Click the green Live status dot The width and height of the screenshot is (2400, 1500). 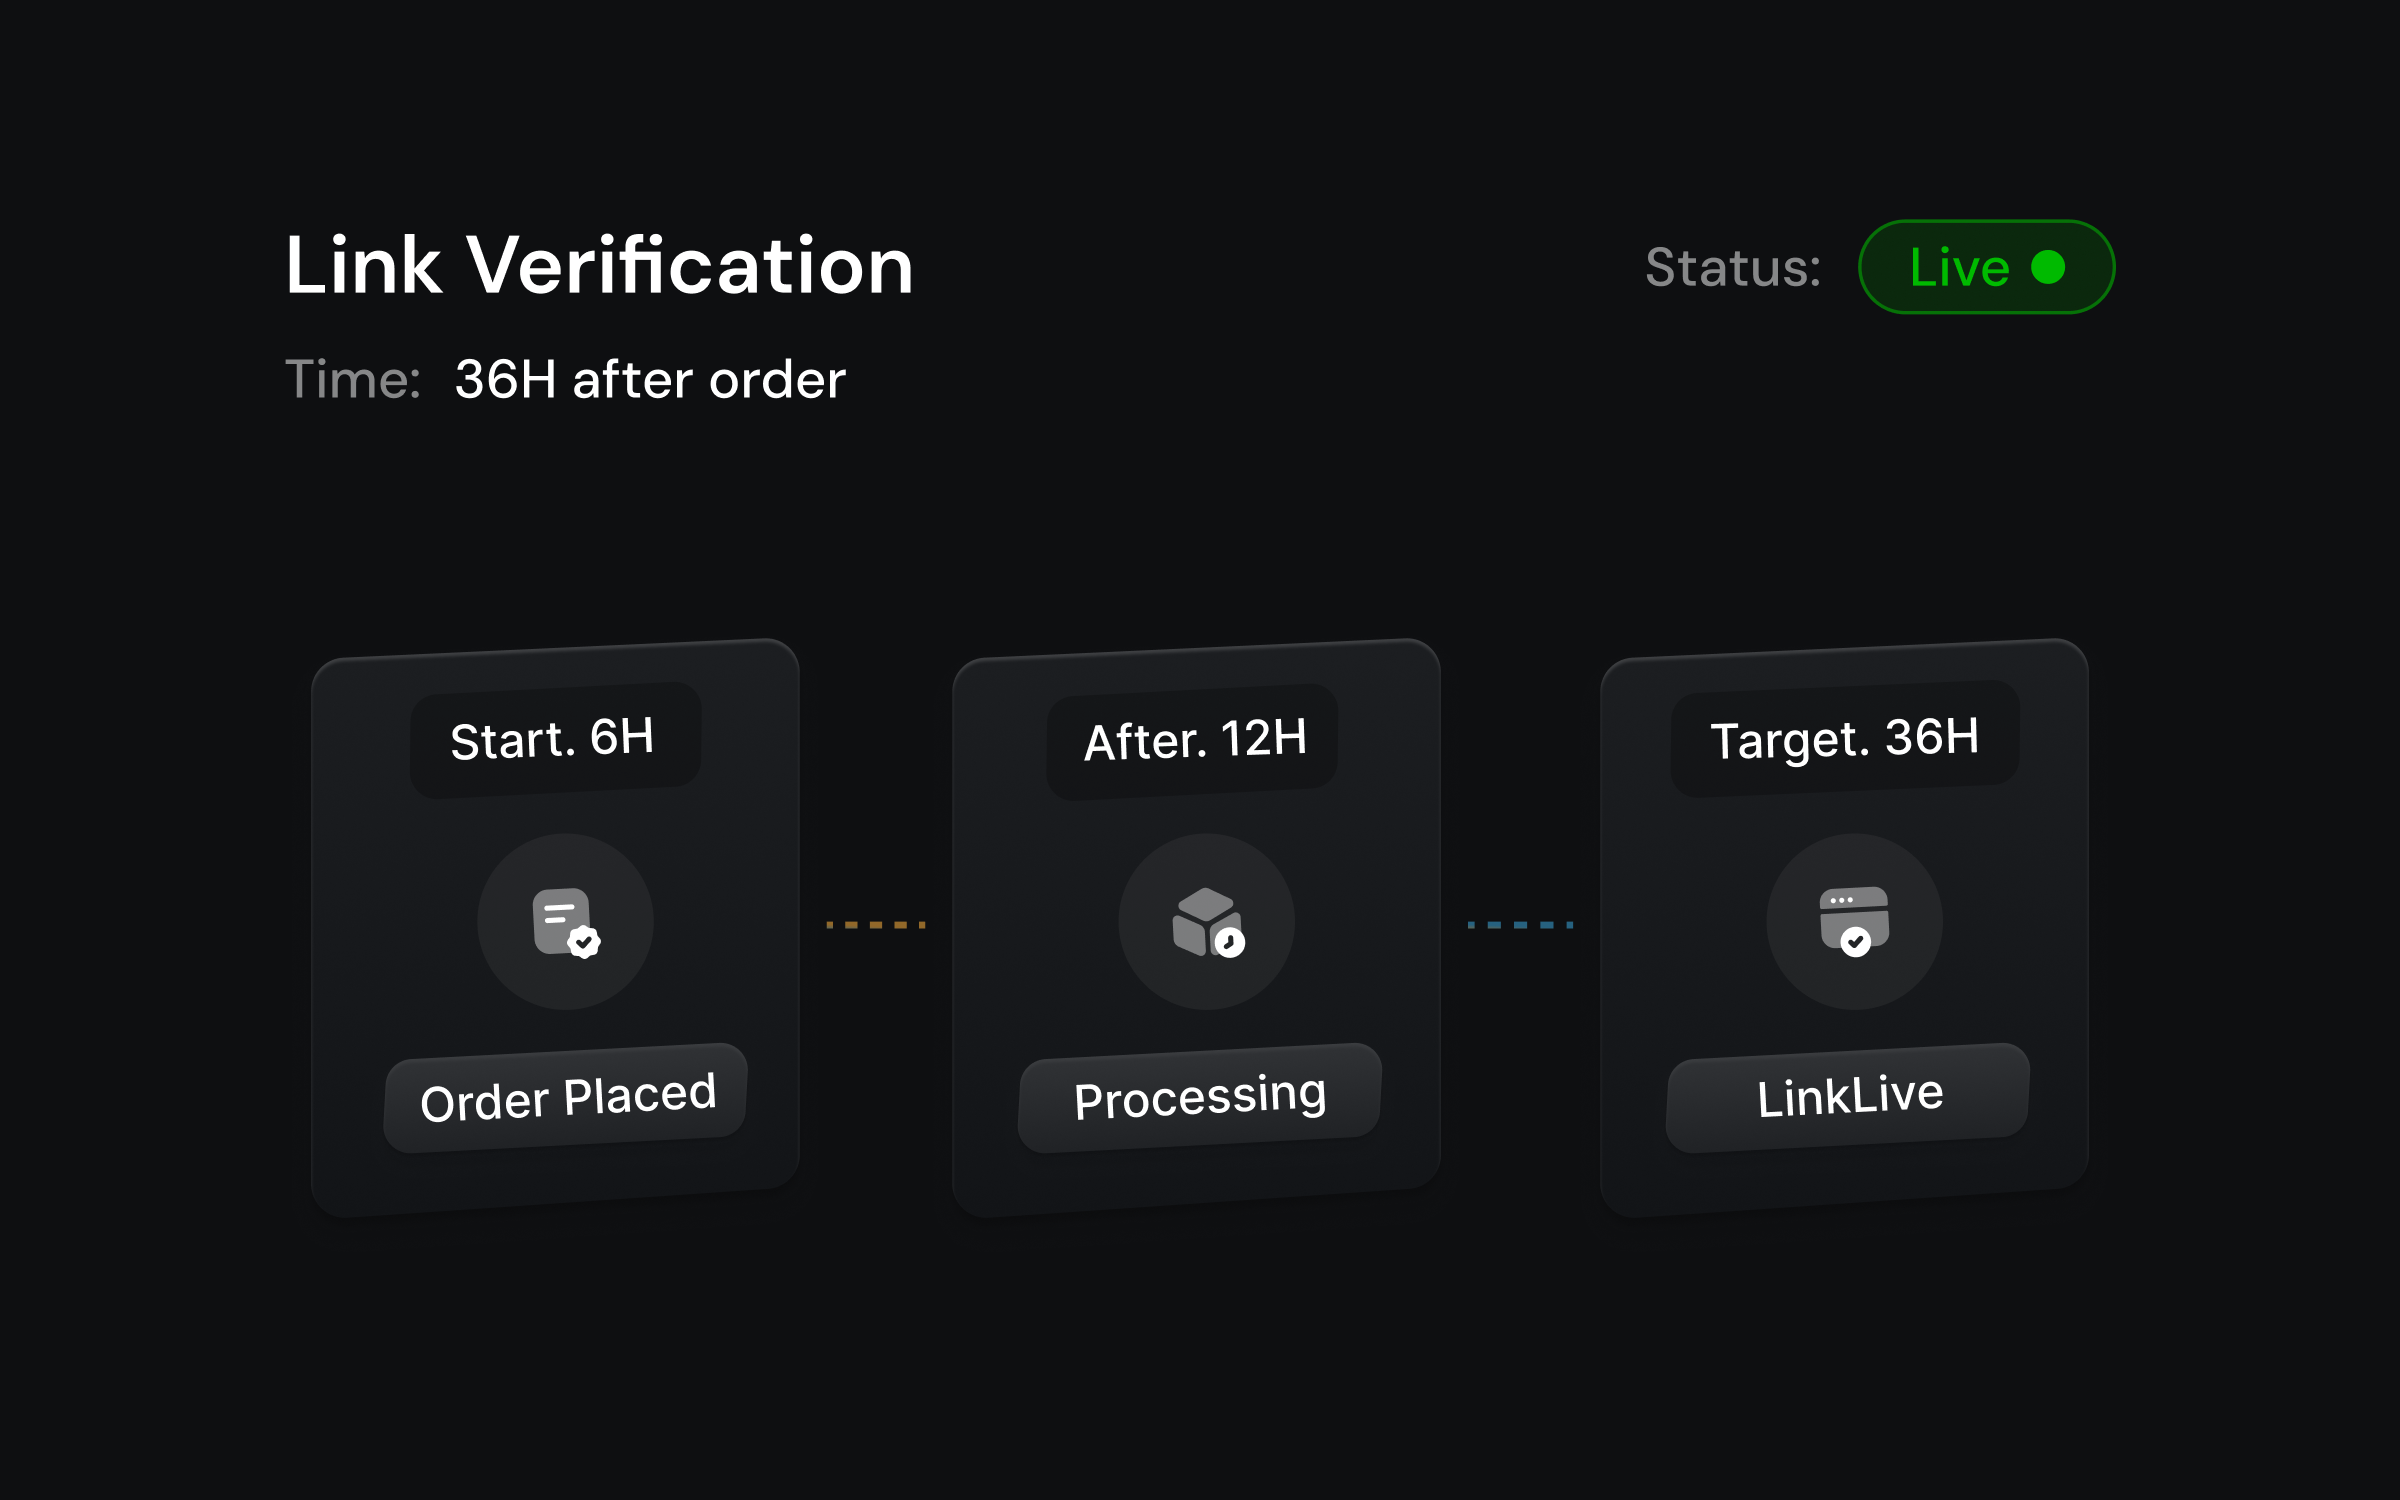[x=2048, y=267]
